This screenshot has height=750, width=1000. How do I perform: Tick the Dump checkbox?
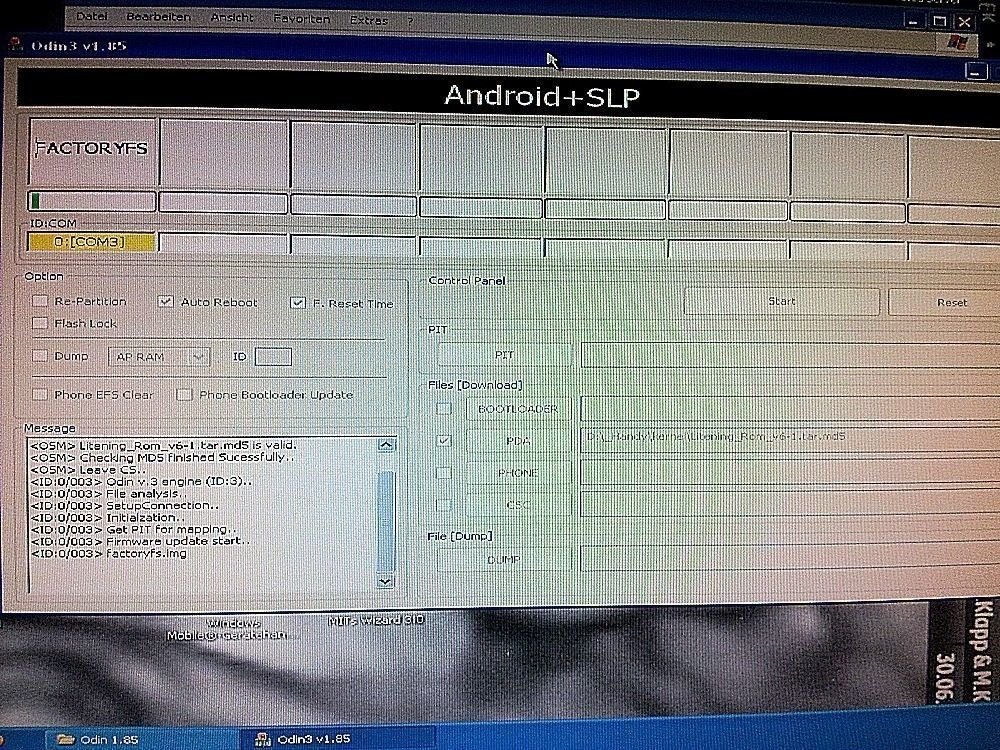coord(40,356)
